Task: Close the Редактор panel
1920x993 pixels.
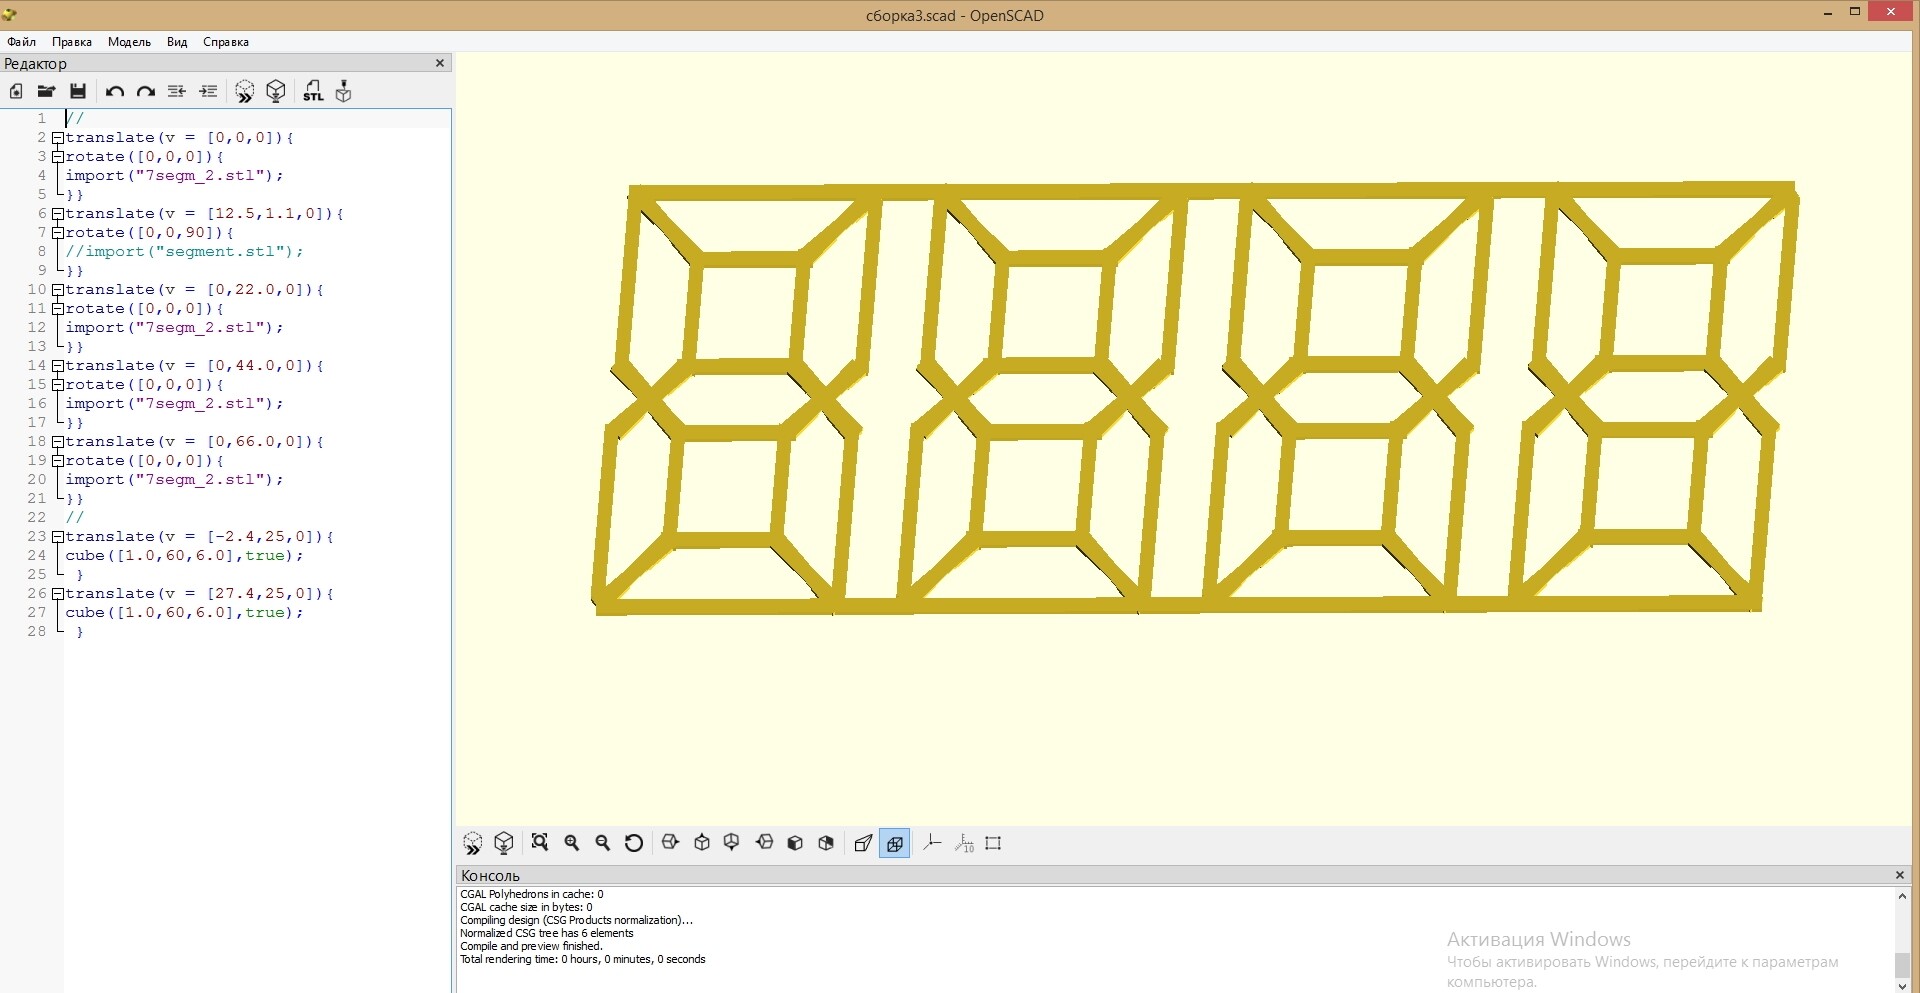Action: pos(440,63)
